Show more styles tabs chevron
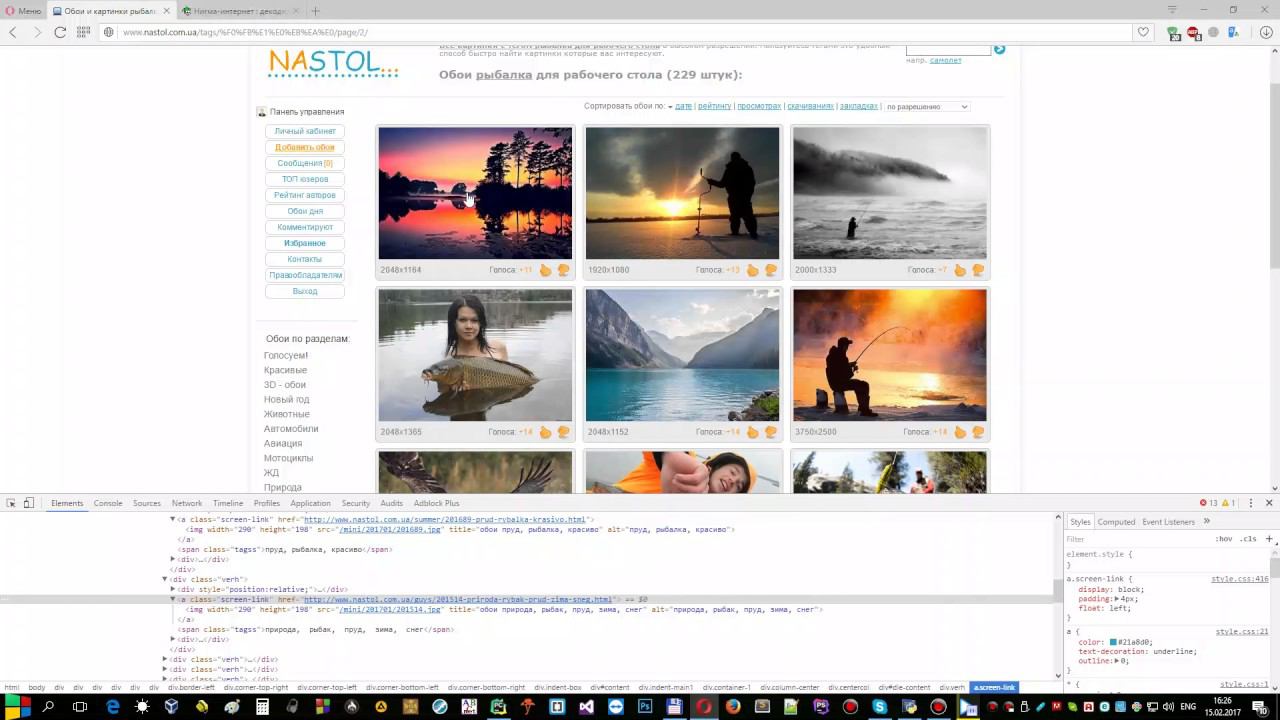This screenshot has height=720, width=1280. pos(1206,521)
